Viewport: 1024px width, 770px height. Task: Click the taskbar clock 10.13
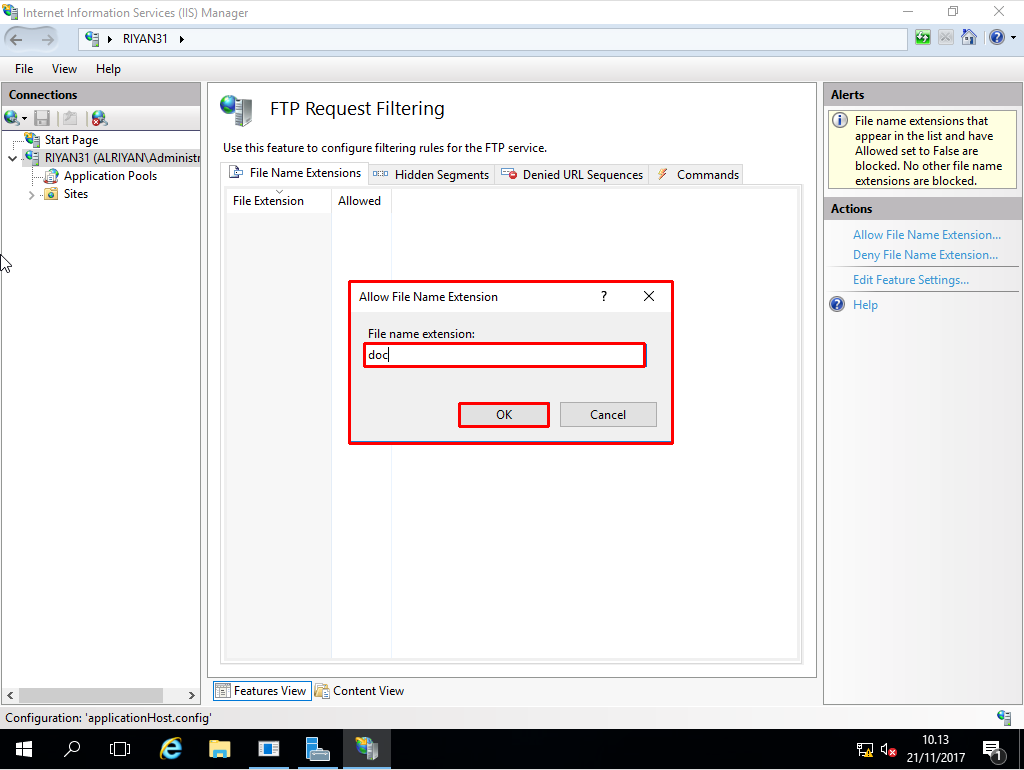coord(935,740)
